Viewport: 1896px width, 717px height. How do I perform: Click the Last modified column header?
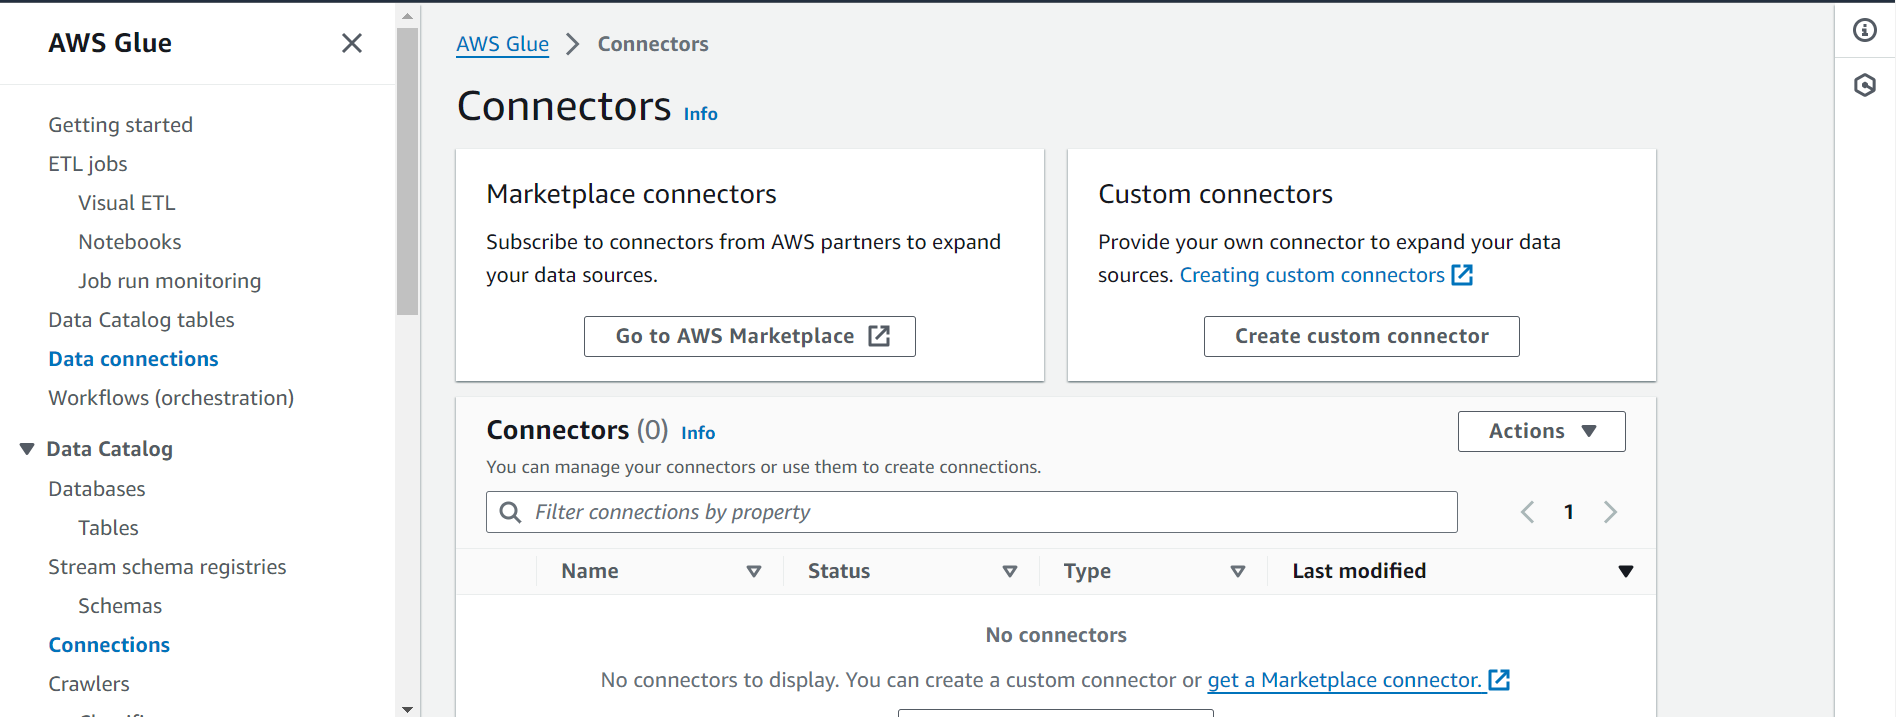(1359, 571)
